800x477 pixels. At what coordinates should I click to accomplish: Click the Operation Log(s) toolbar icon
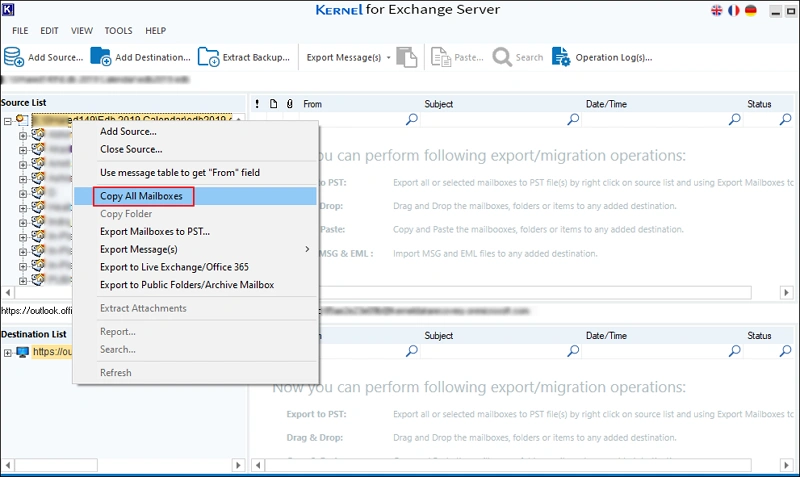(561, 57)
